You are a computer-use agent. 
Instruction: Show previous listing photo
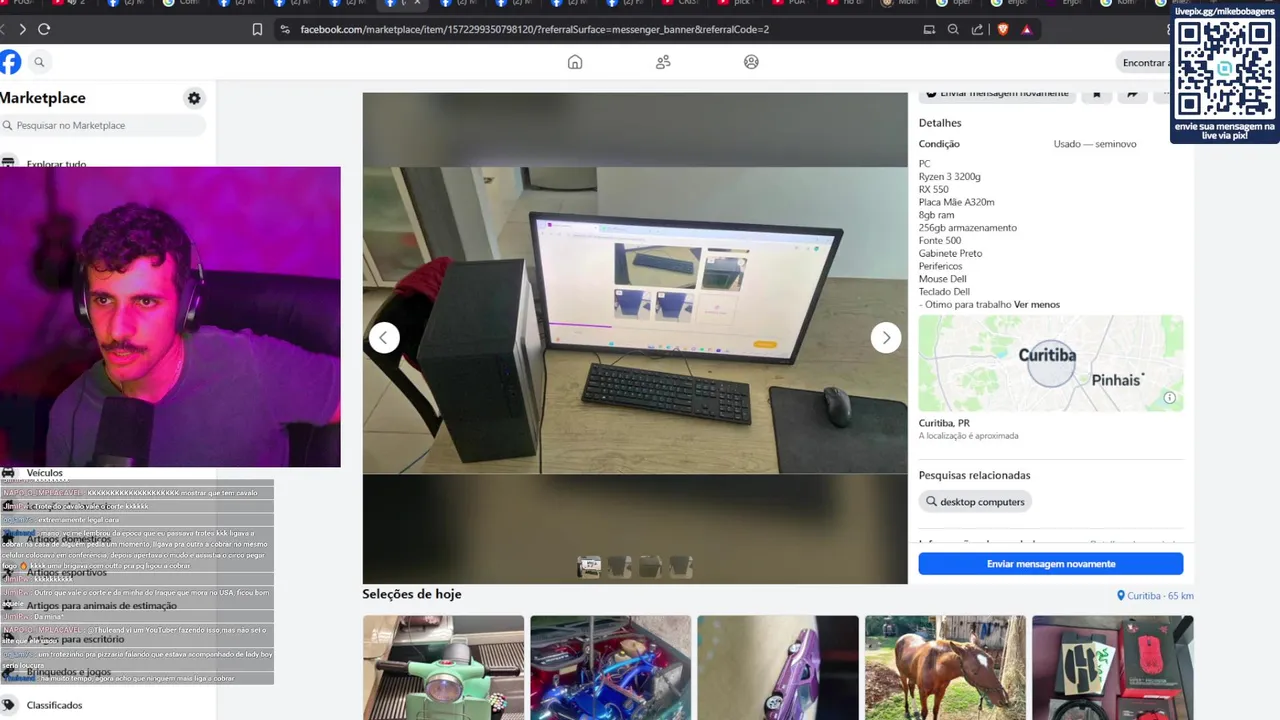(384, 338)
